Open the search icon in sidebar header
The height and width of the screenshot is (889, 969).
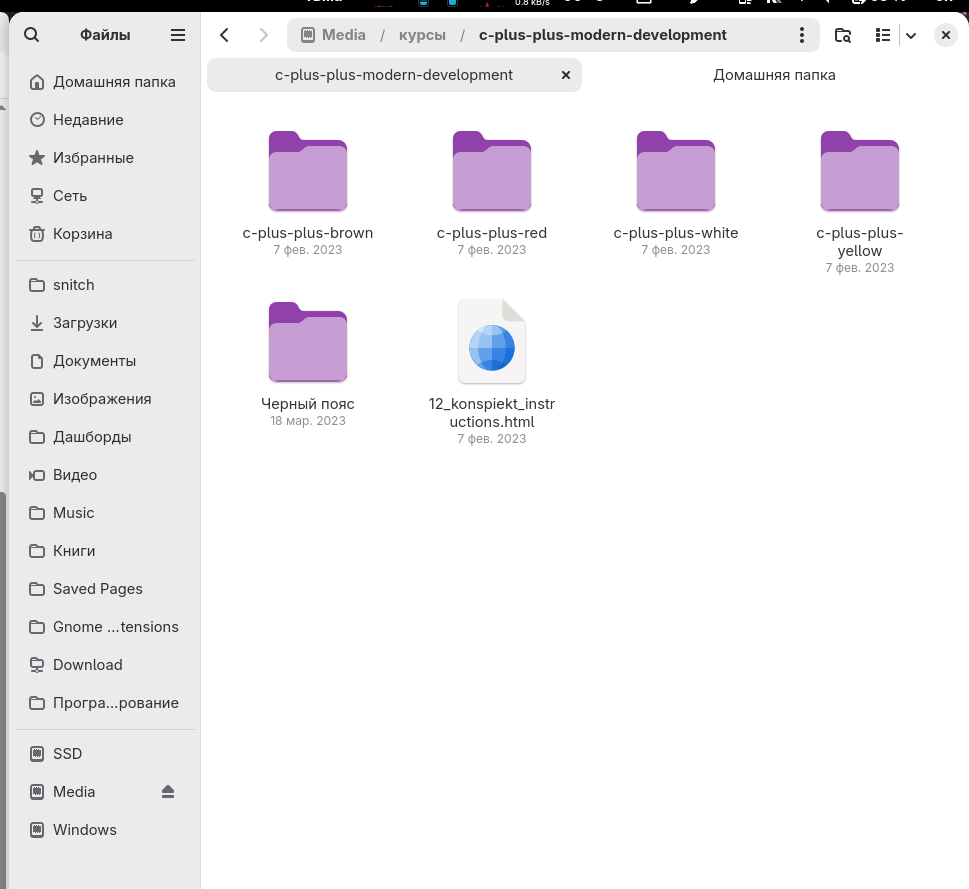click(32, 35)
